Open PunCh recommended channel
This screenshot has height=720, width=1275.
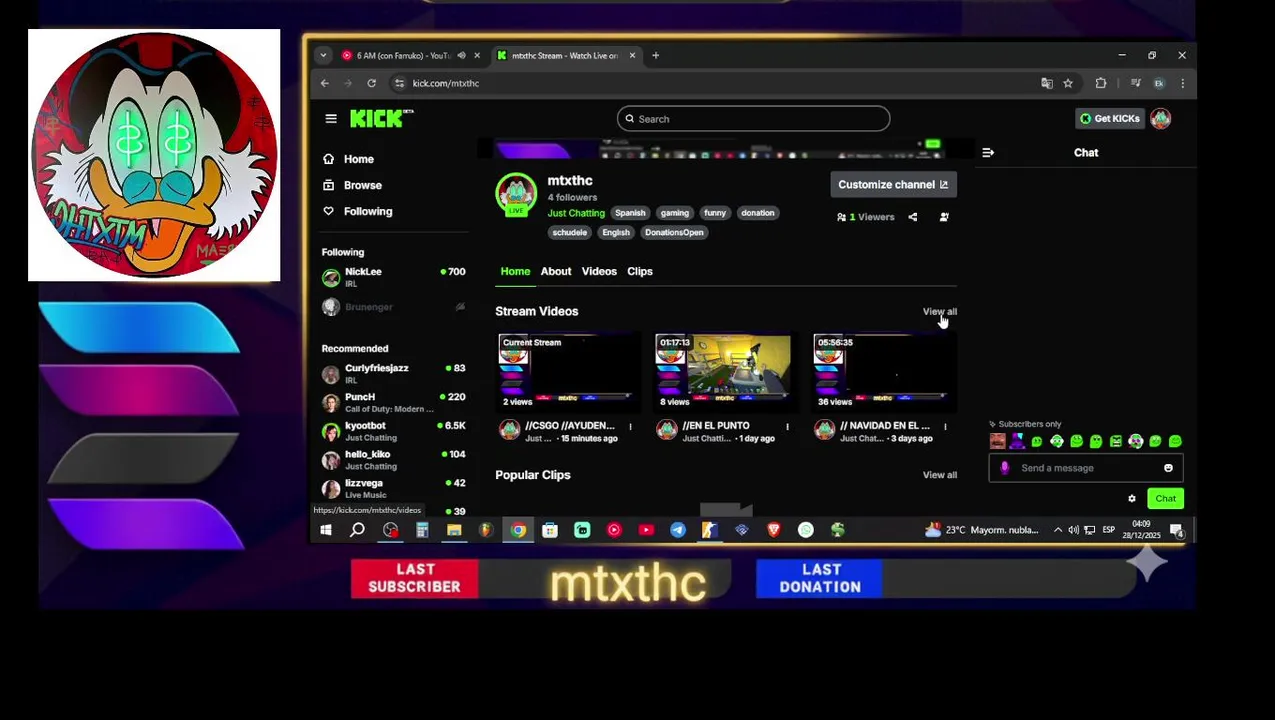[394, 403]
